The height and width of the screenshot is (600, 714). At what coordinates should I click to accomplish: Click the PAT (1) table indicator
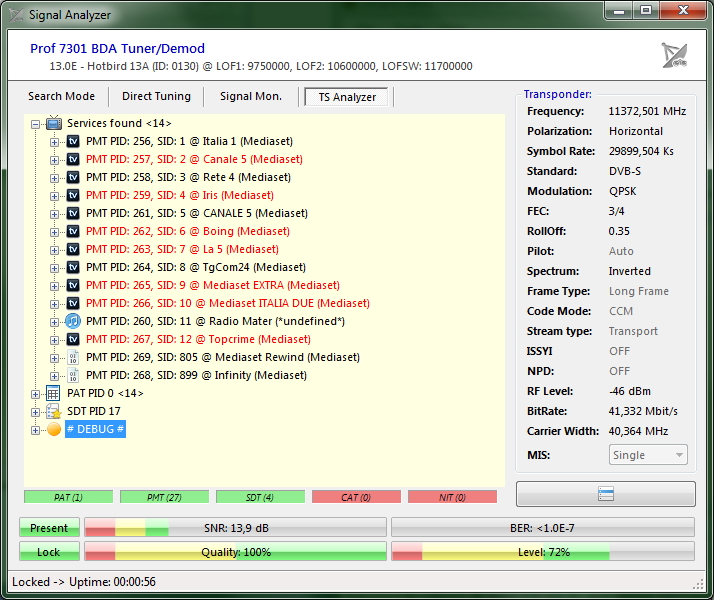click(68, 497)
